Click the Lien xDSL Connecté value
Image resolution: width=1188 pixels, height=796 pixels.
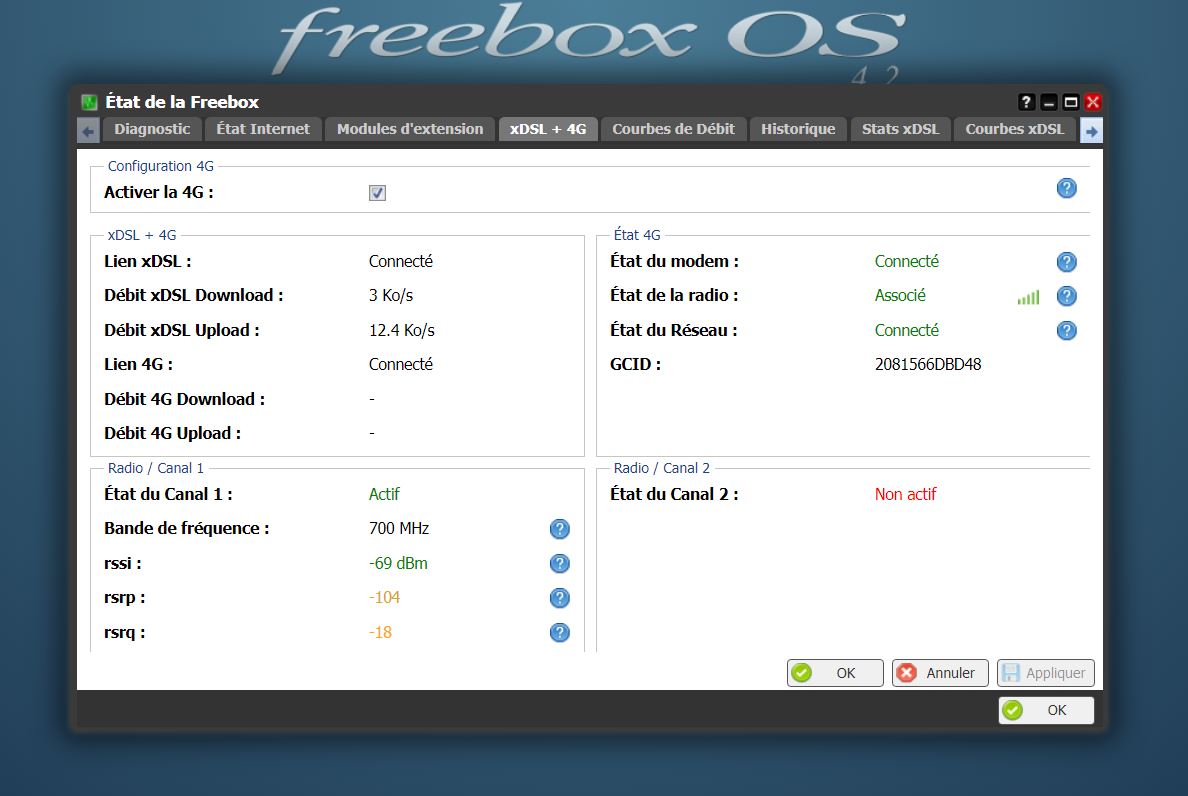pos(401,261)
